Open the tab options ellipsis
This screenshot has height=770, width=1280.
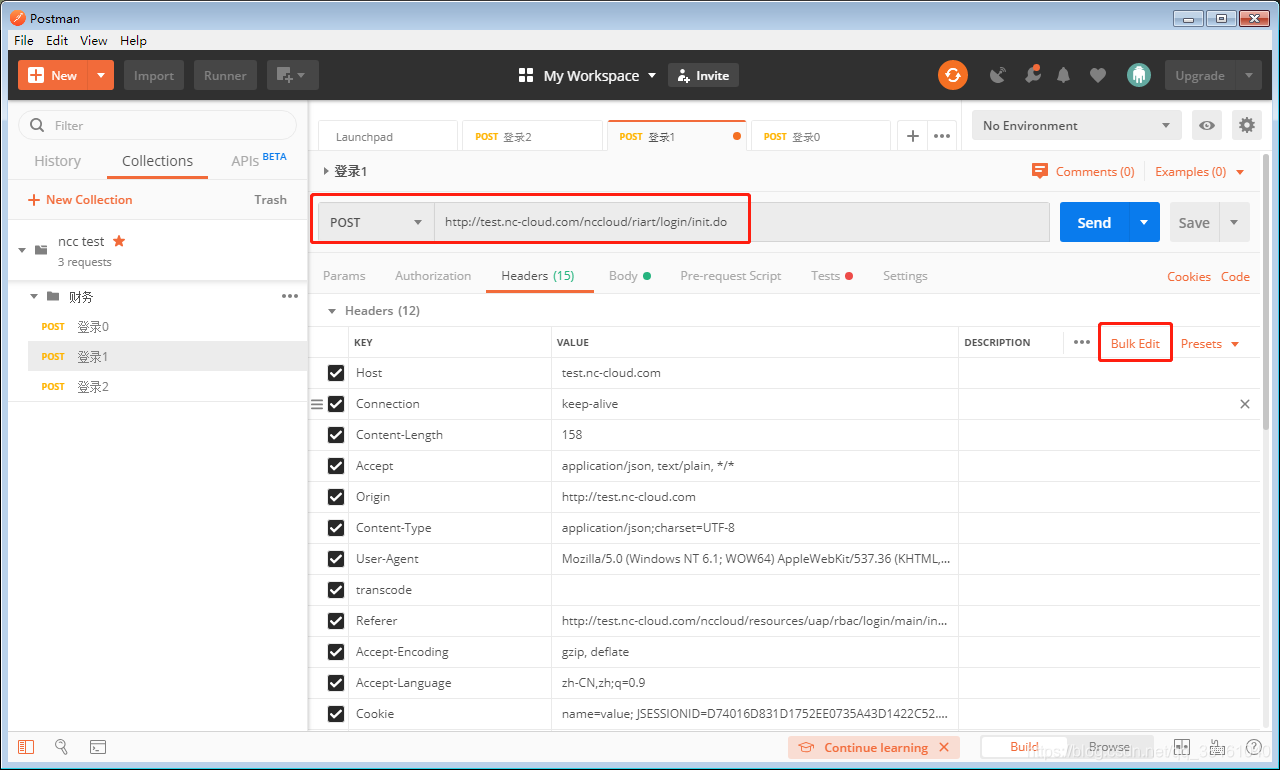[942, 136]
